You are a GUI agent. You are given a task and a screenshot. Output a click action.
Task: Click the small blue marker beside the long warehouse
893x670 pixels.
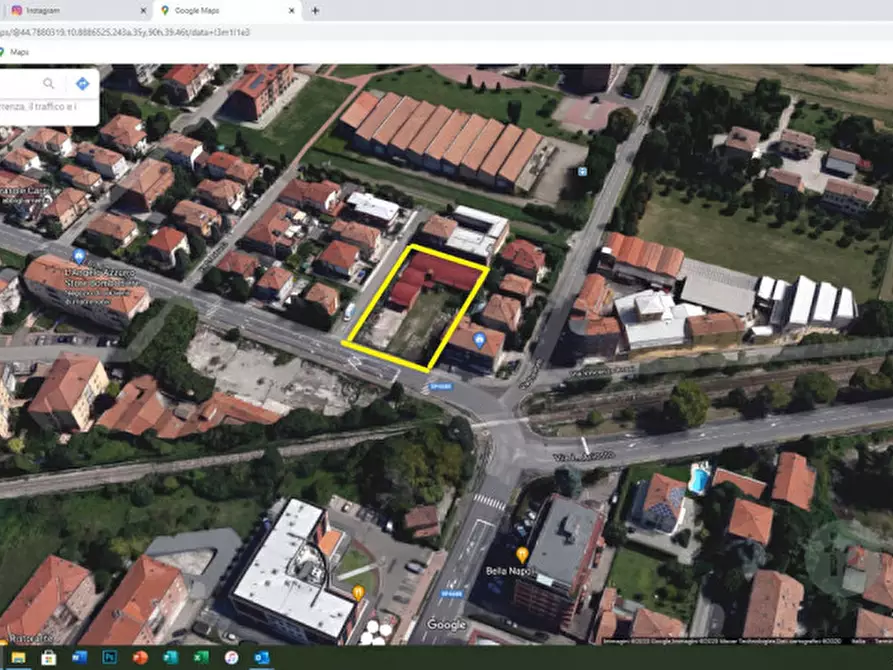[x=582, y=171]
